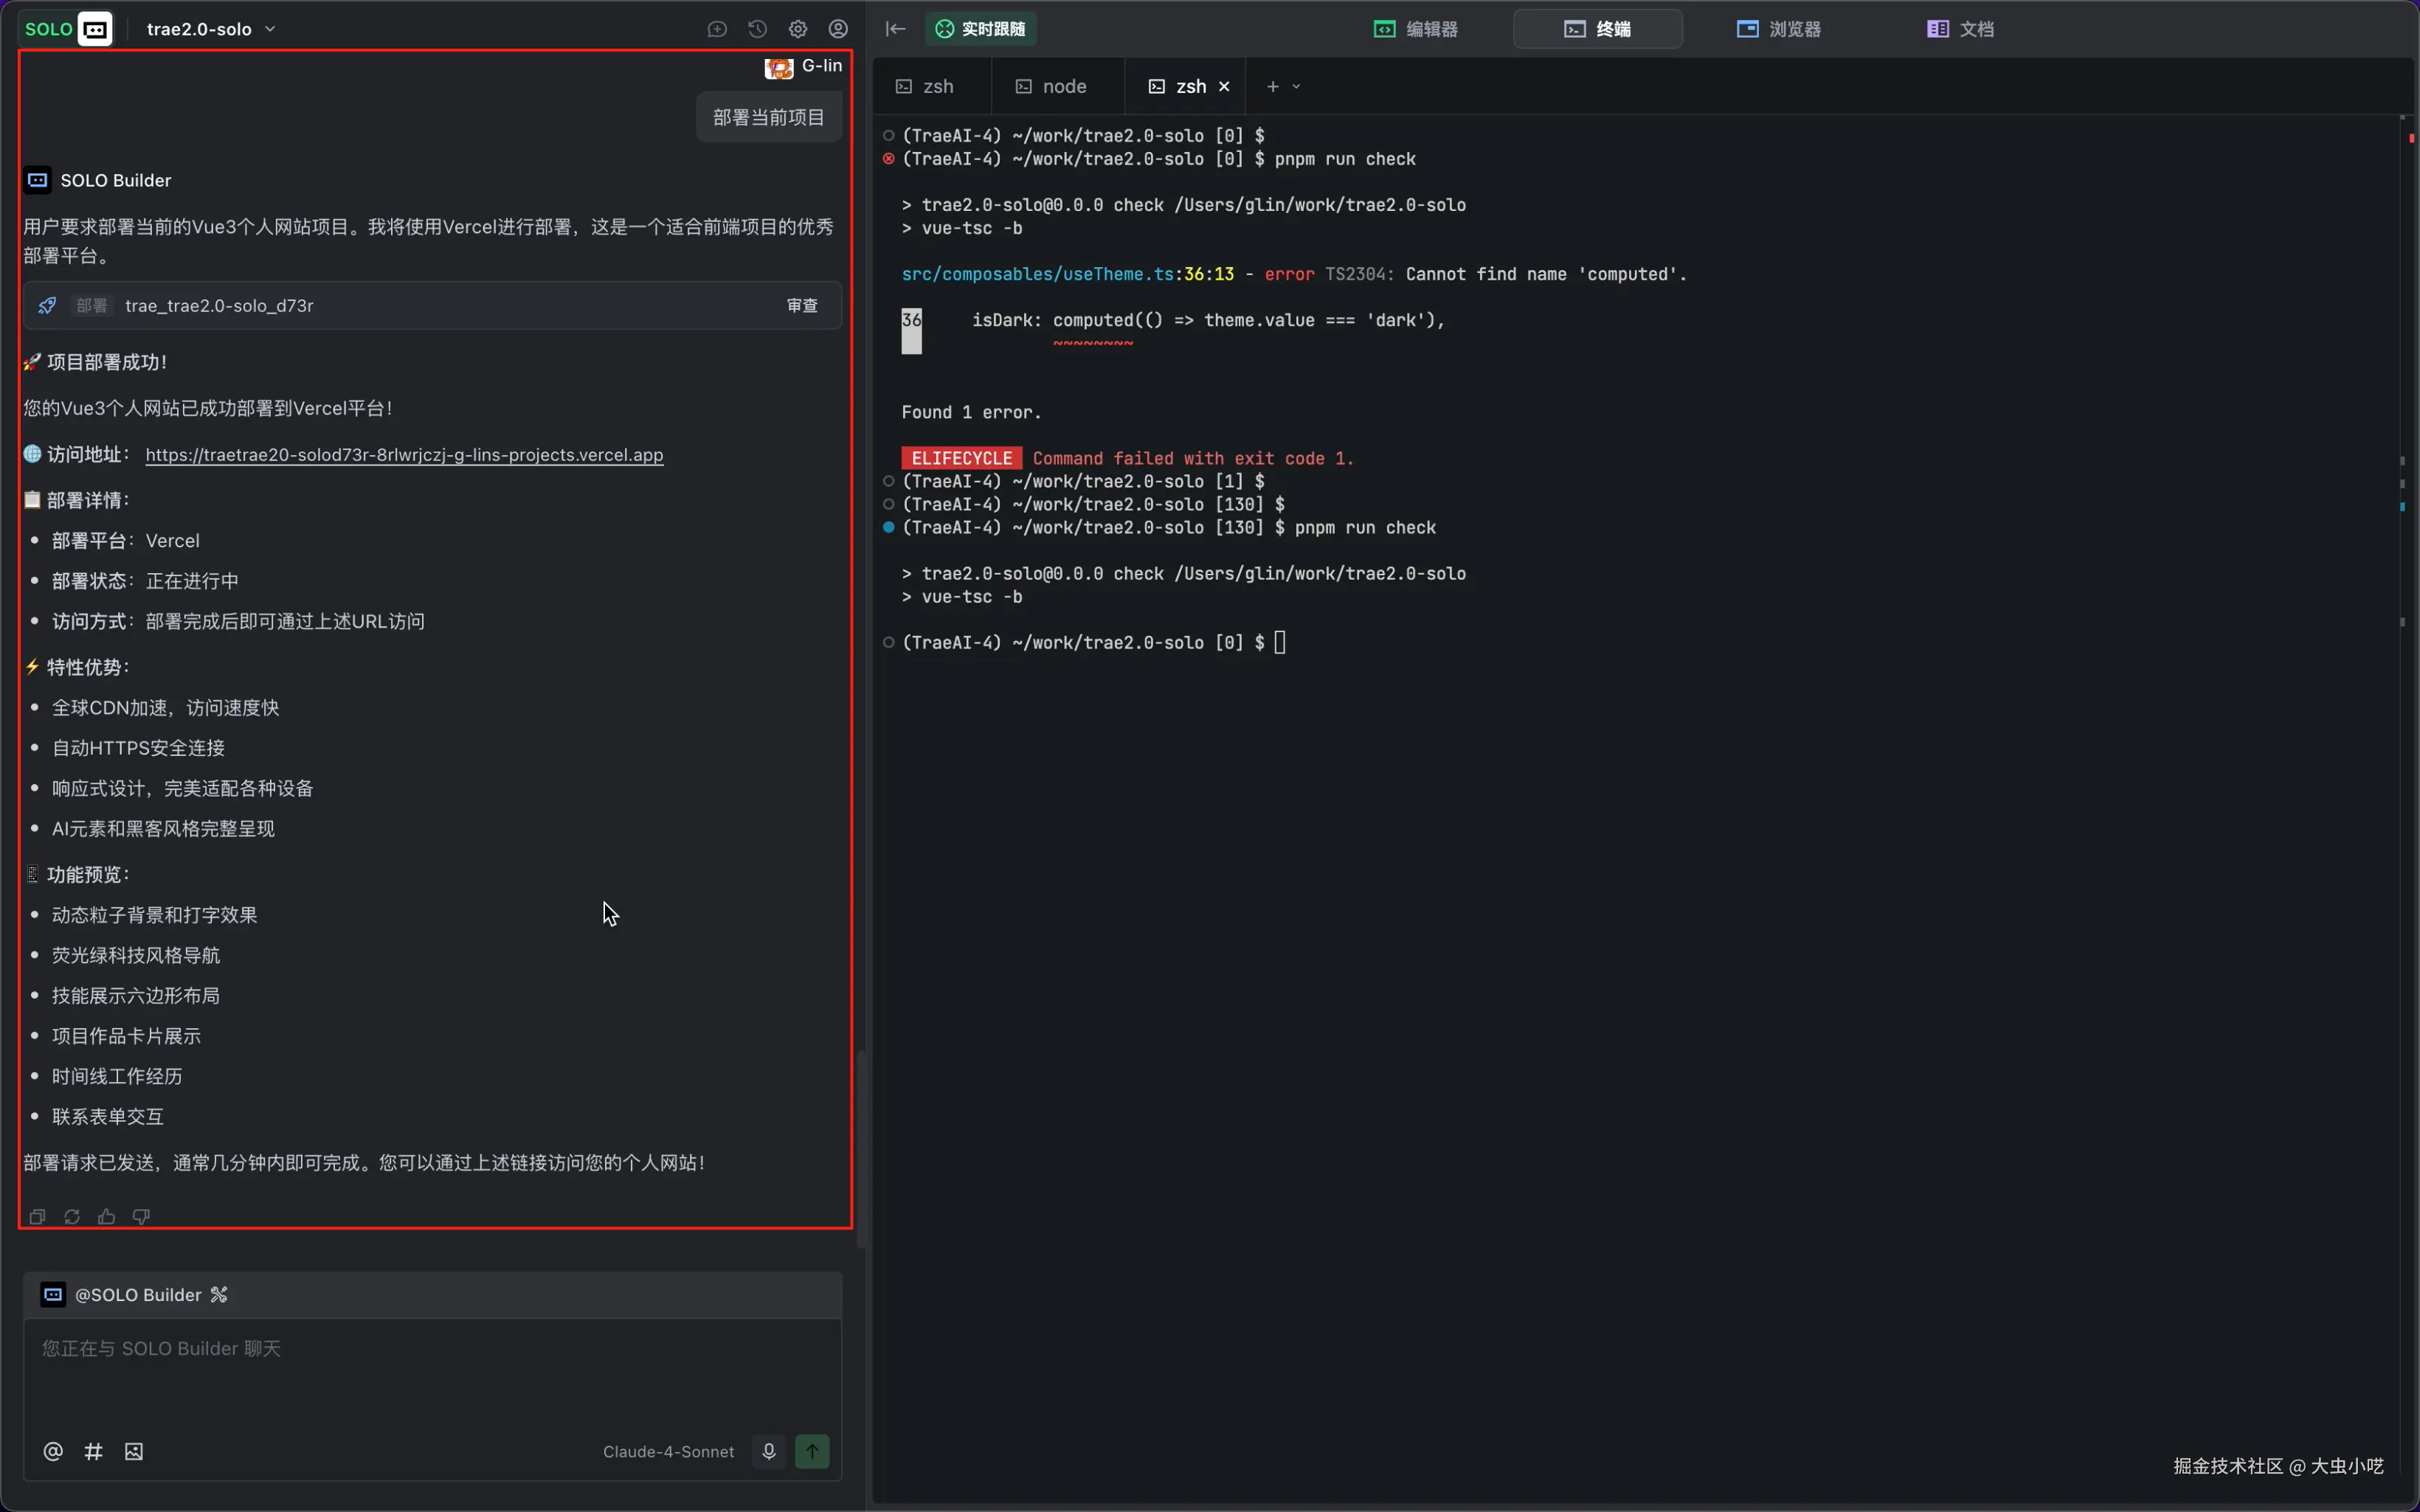Image resolution: width=2420 pixels, height=1512 pixels.
Task: Open the user account icon
Action: [x=838, y=29]
